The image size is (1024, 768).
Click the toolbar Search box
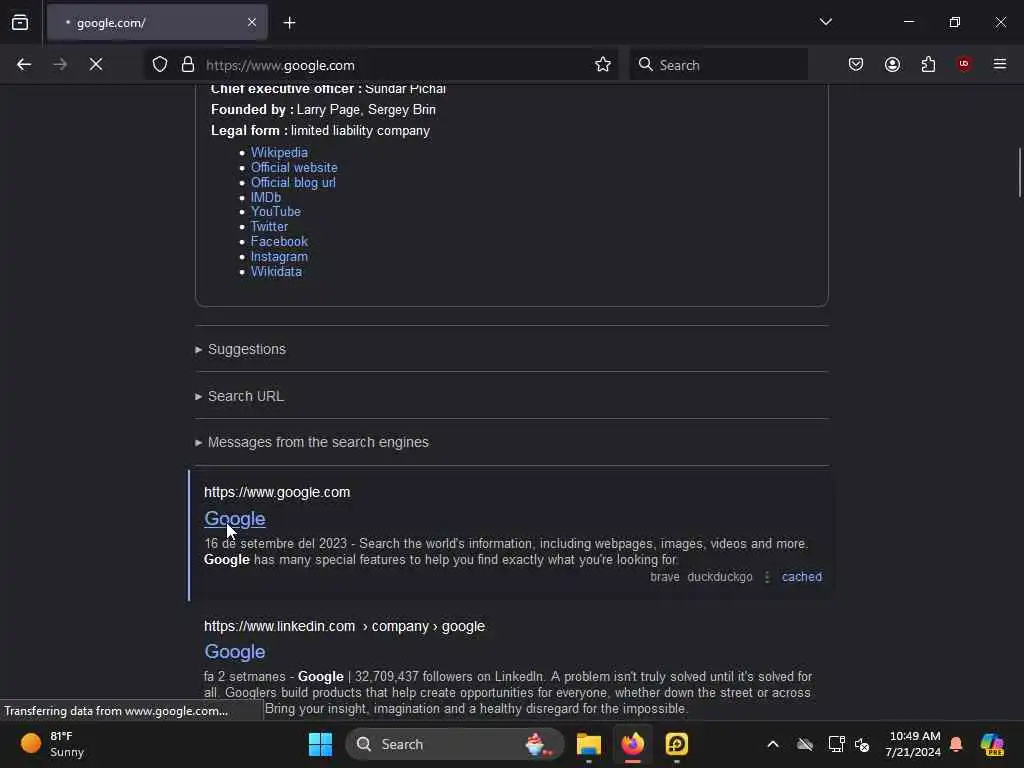(x=719, y=65)
